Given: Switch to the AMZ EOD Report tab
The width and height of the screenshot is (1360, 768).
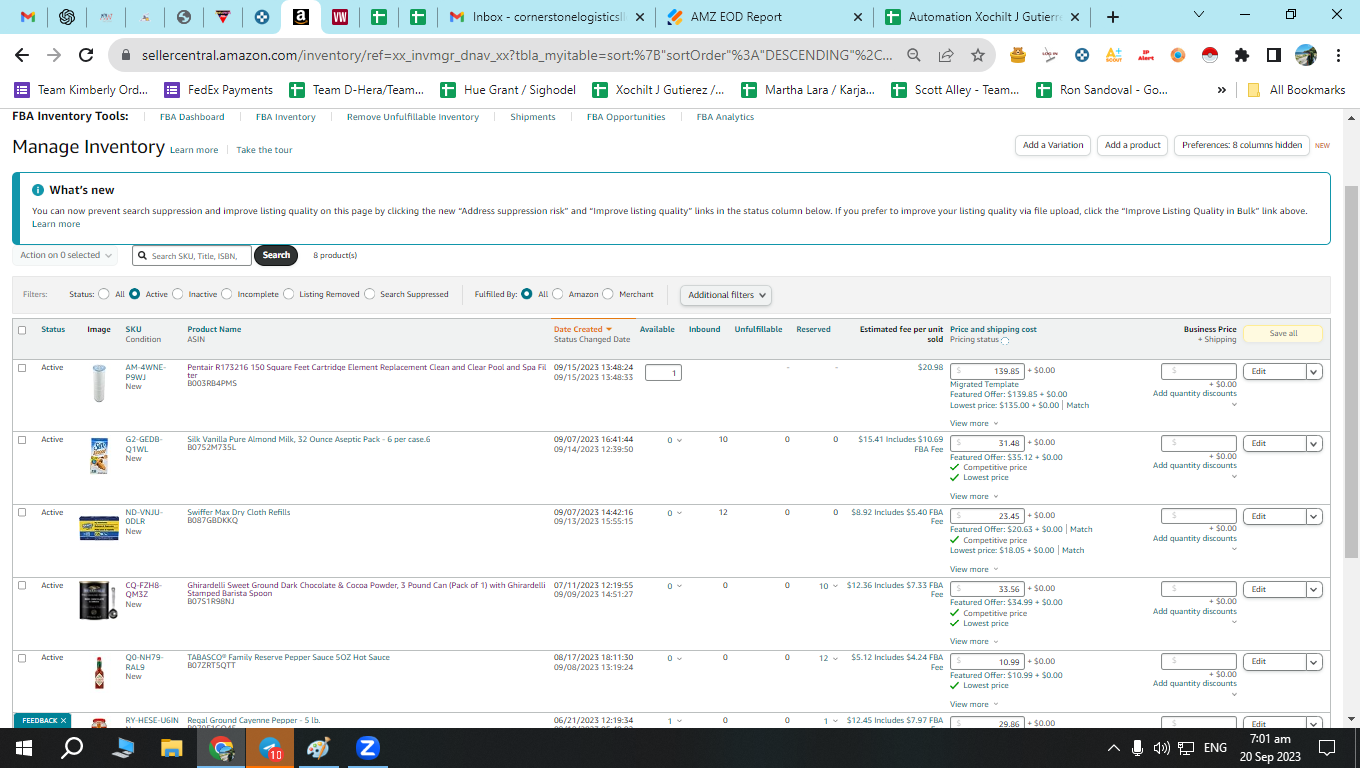Looking at the screenshot, I should point(765,17).
